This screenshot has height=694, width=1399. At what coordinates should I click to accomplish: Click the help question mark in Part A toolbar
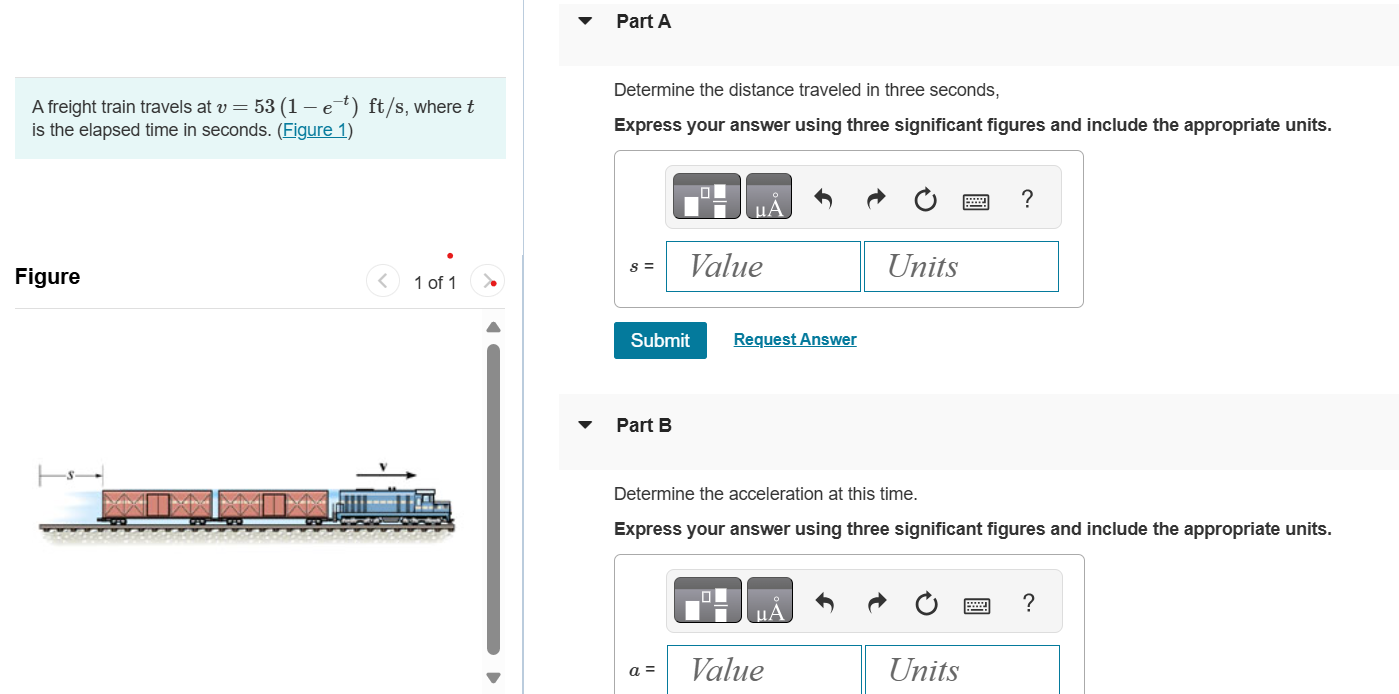pyautogui.click(x=1026, y=199)
